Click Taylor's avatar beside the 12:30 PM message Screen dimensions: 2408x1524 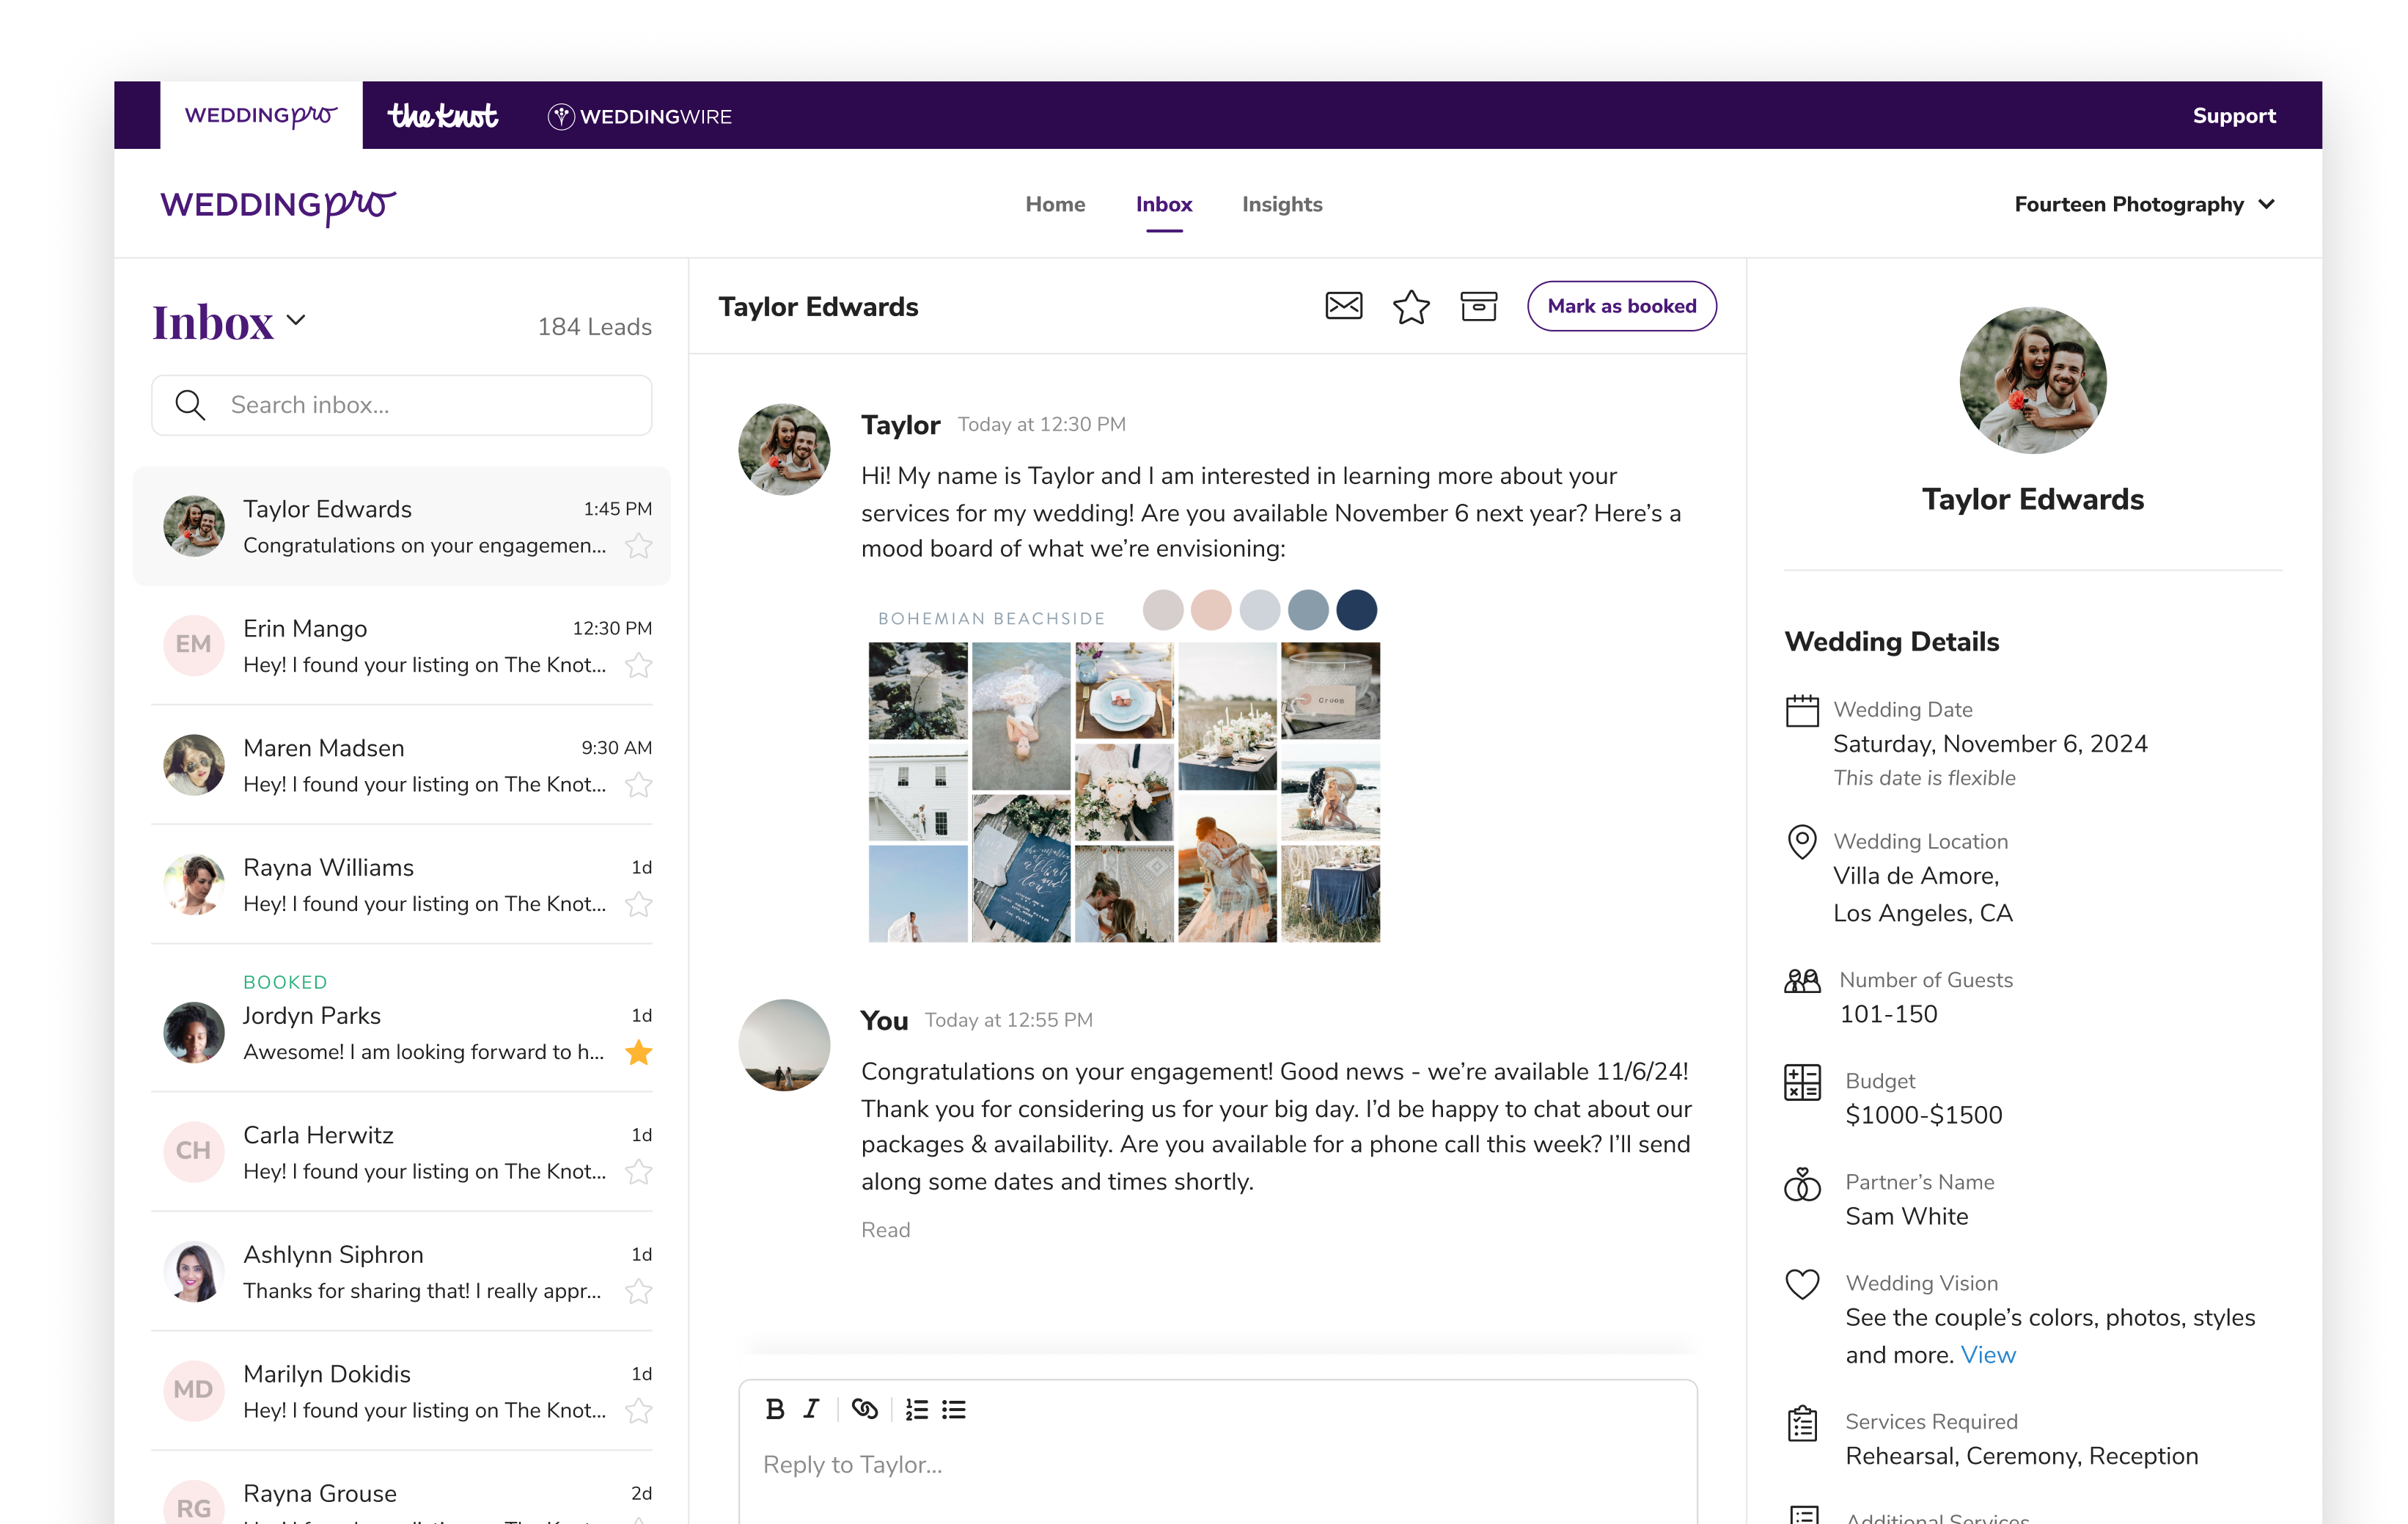(x=784, y=449)
